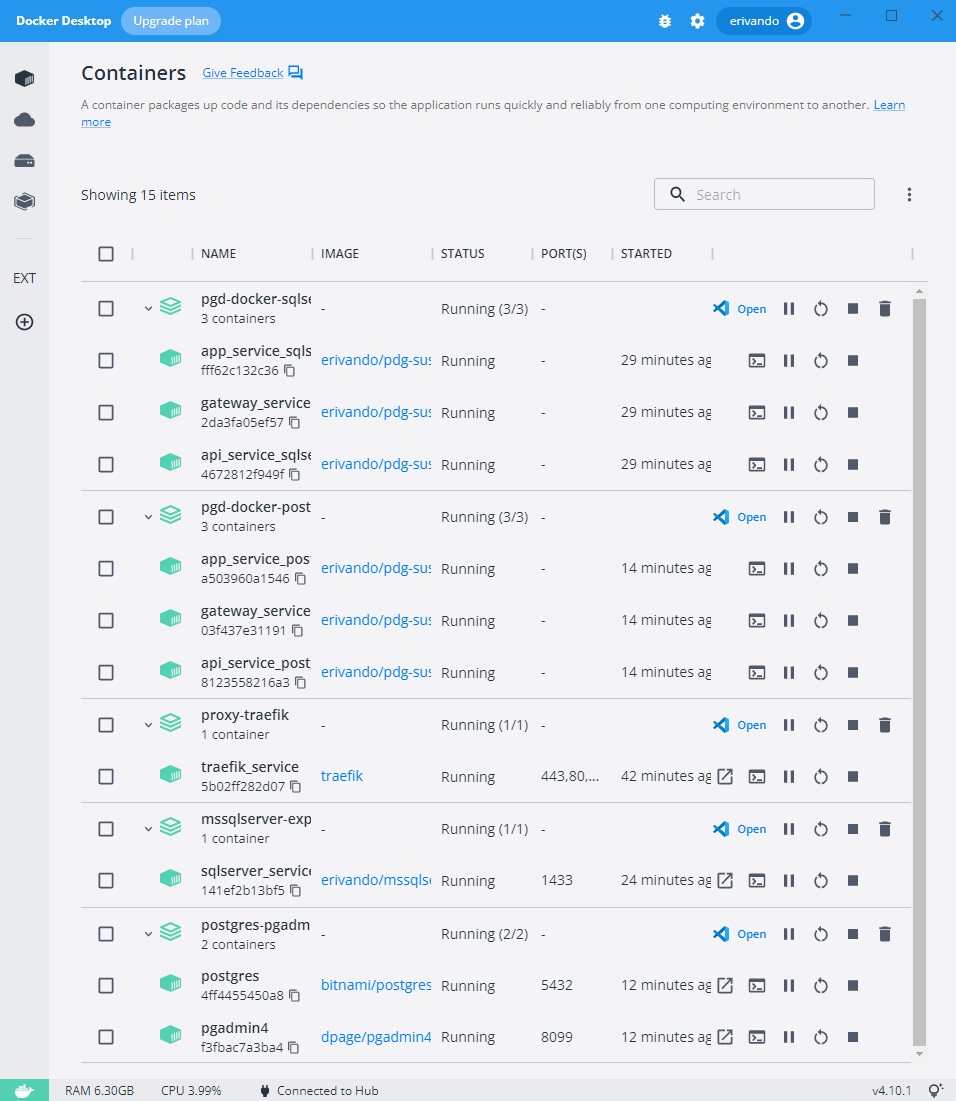Pause the fff62c132c36 container

tap(789, 361)
